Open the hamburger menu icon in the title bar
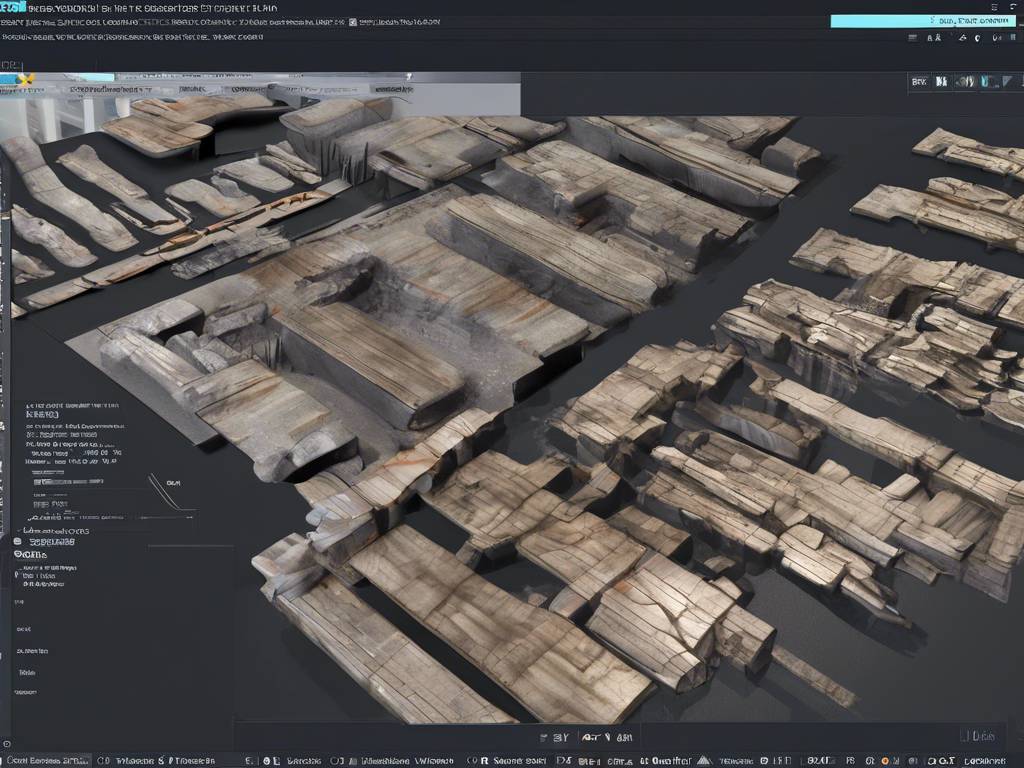Image resolution: width=1024 pixels, height=768 pixels. 995,7
